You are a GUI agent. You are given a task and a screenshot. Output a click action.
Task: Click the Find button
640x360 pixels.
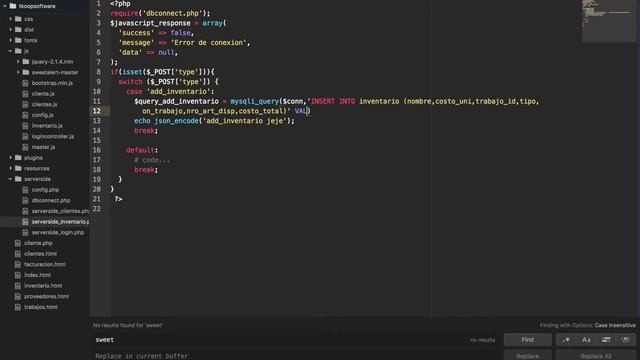527,340
